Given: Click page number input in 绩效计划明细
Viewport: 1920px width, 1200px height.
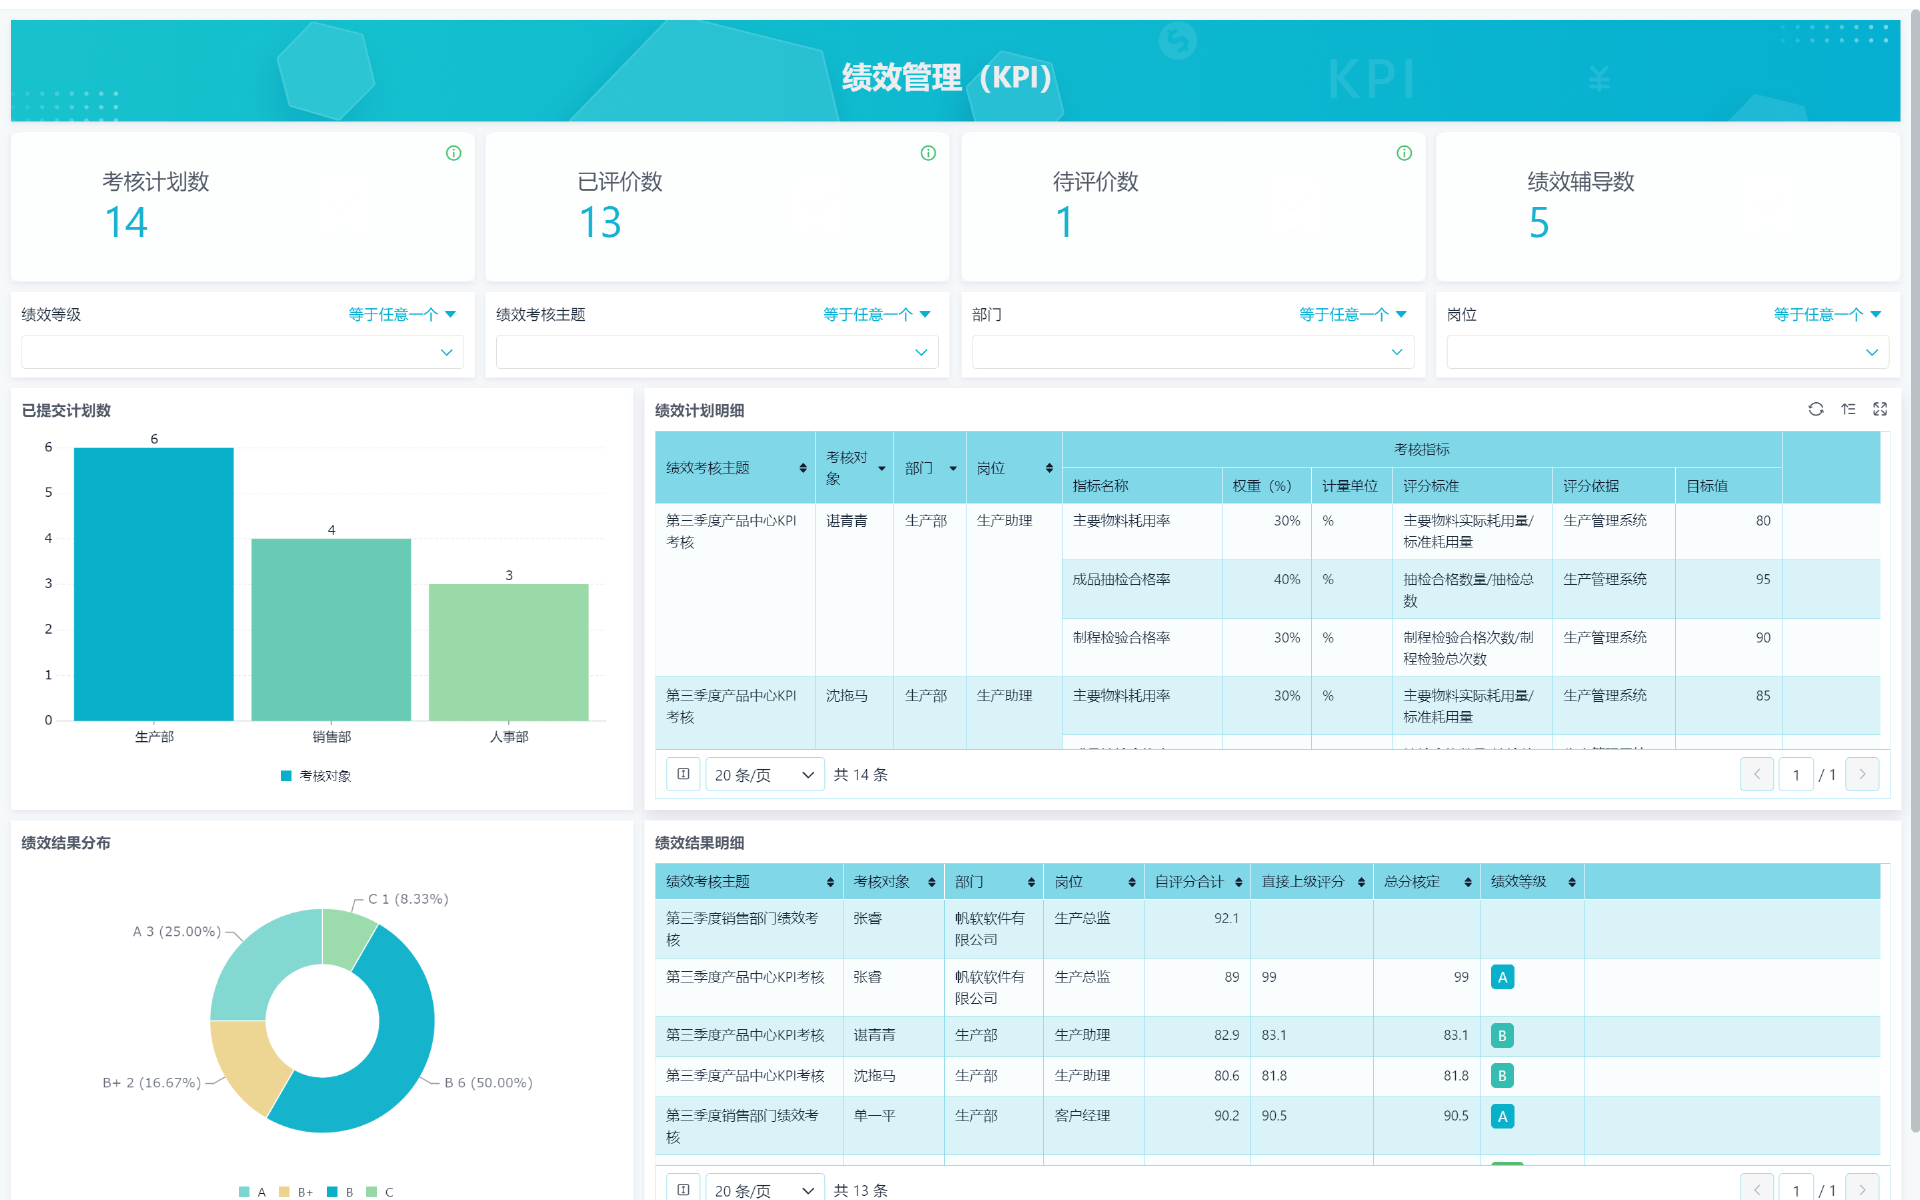Looking at the screenshot, I should pos(1796,774).
